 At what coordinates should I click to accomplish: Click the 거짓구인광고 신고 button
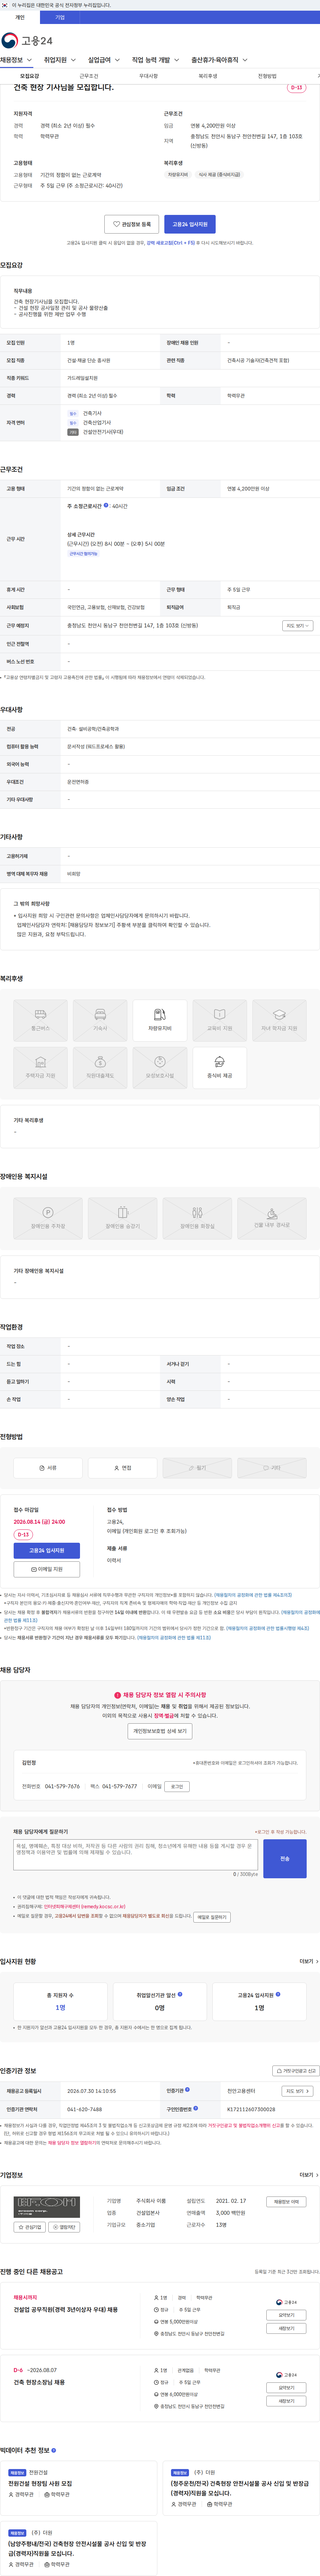point(296,2071)
